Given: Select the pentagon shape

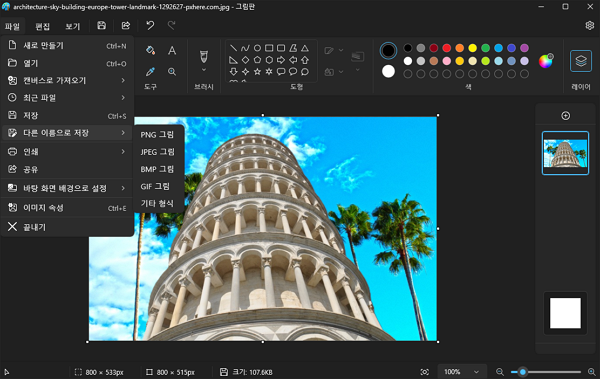Looking at the screenshot, I should click(x=257, y=60).
